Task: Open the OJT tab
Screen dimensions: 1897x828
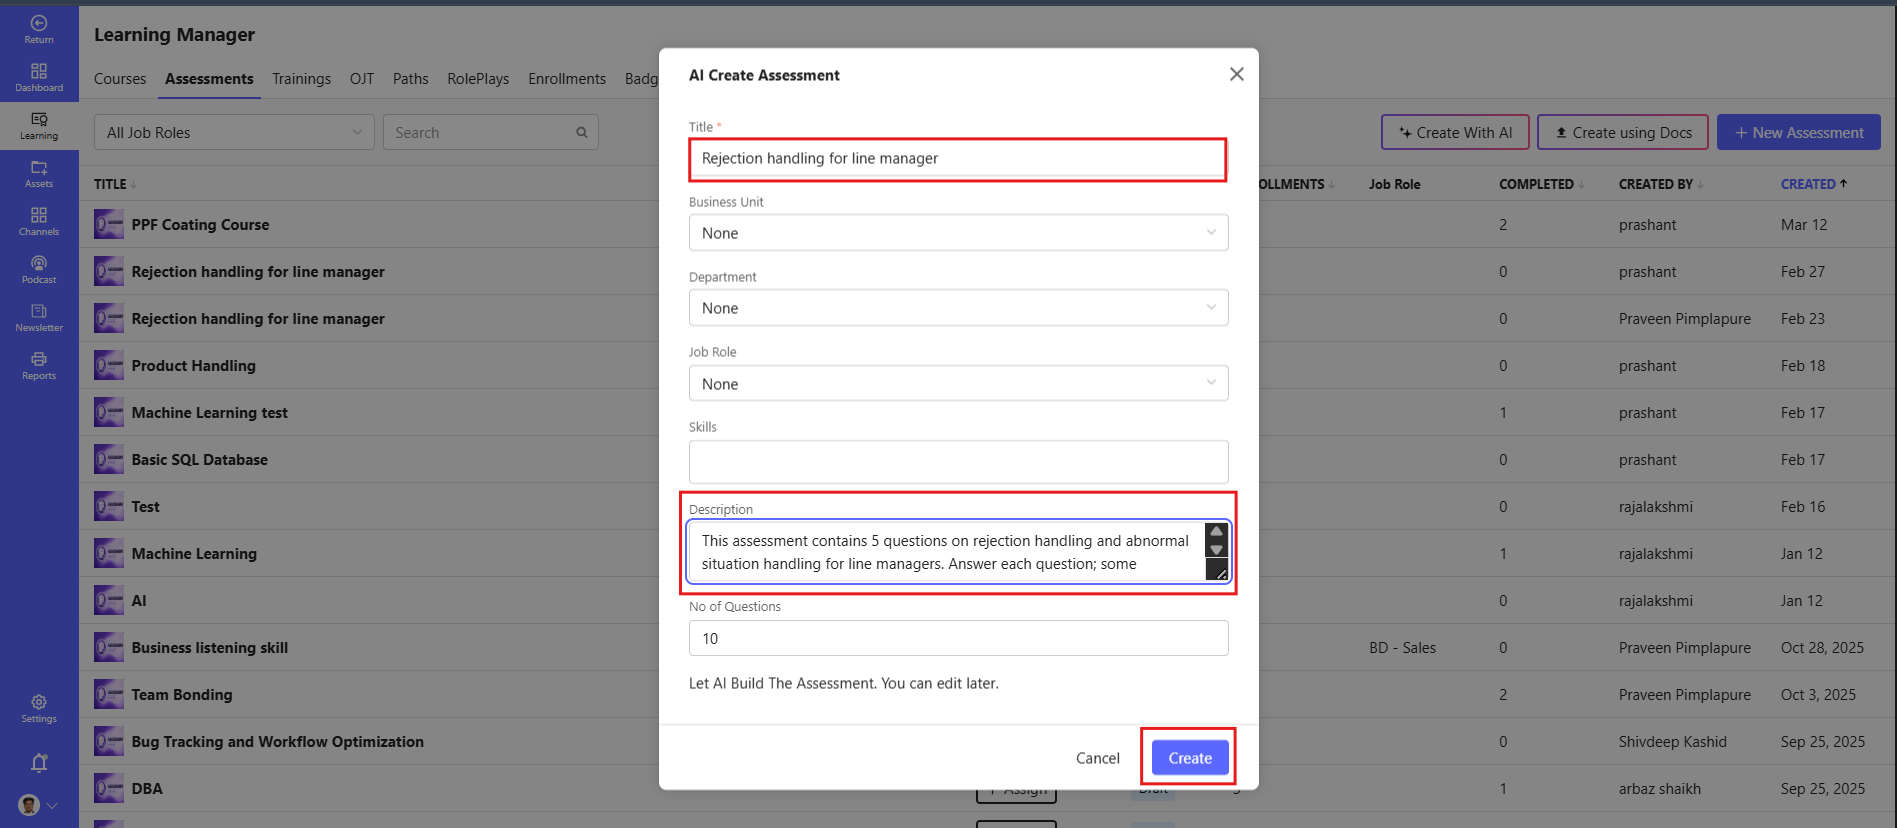Action: [x=362, y=78]
